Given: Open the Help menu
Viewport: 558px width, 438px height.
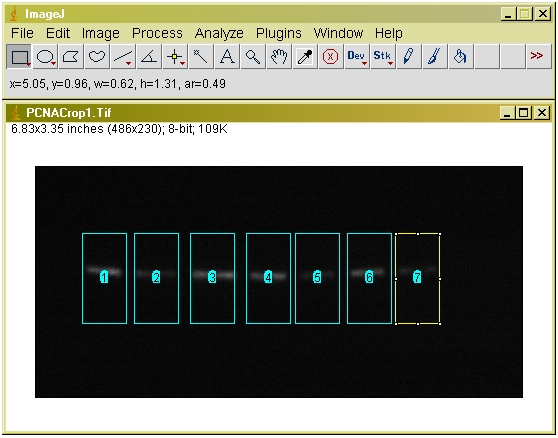Looking at the screenshot, I should [x=389, y=33].
